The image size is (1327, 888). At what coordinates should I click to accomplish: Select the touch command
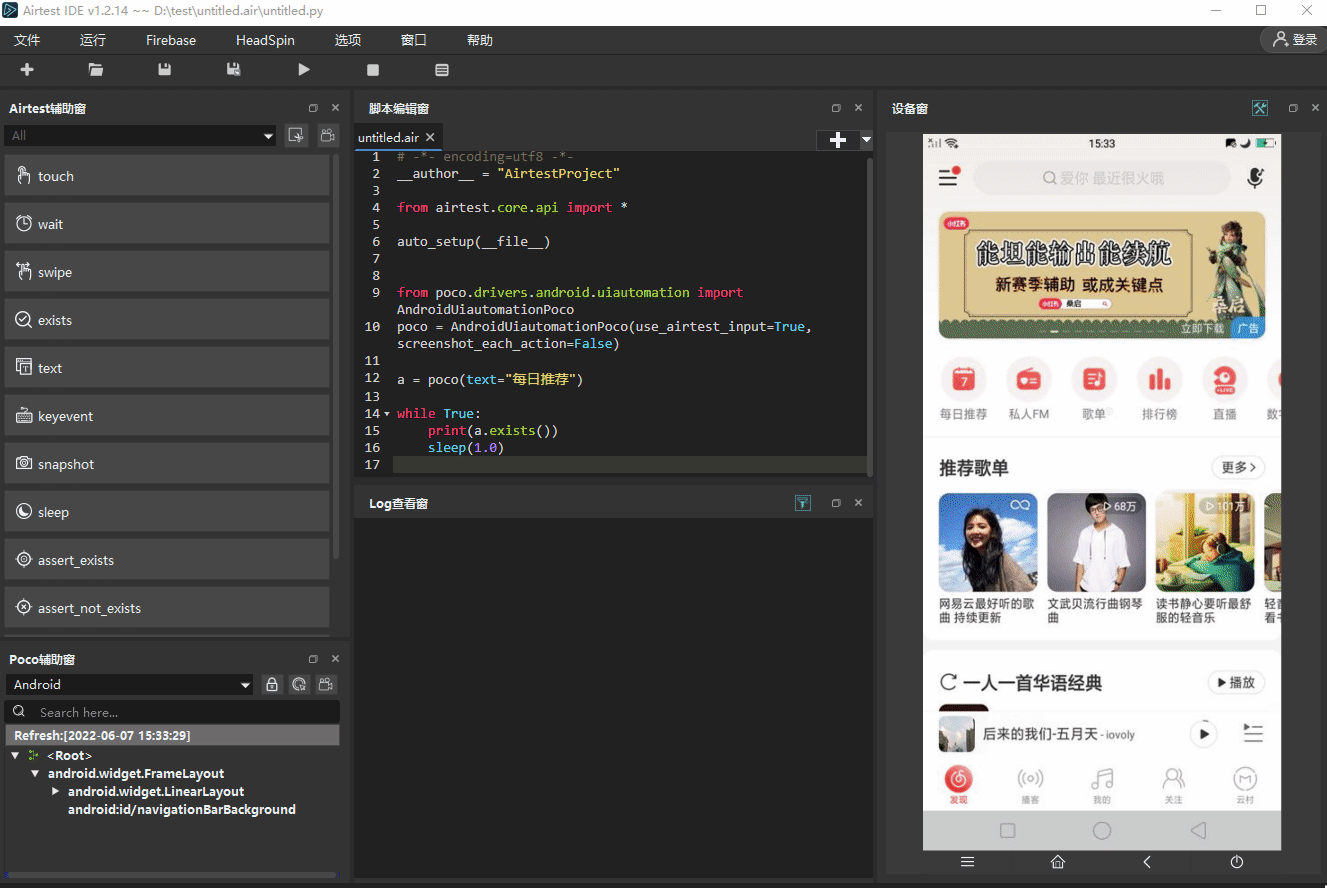[x=167, y=176]
